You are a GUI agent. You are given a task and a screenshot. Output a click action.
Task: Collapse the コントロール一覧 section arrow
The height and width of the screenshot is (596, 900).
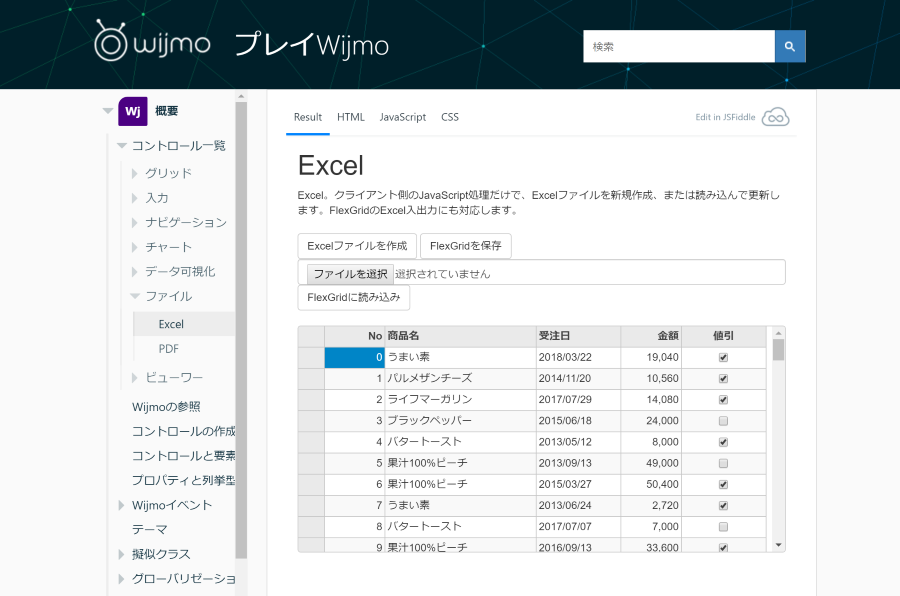coord(122,146)
